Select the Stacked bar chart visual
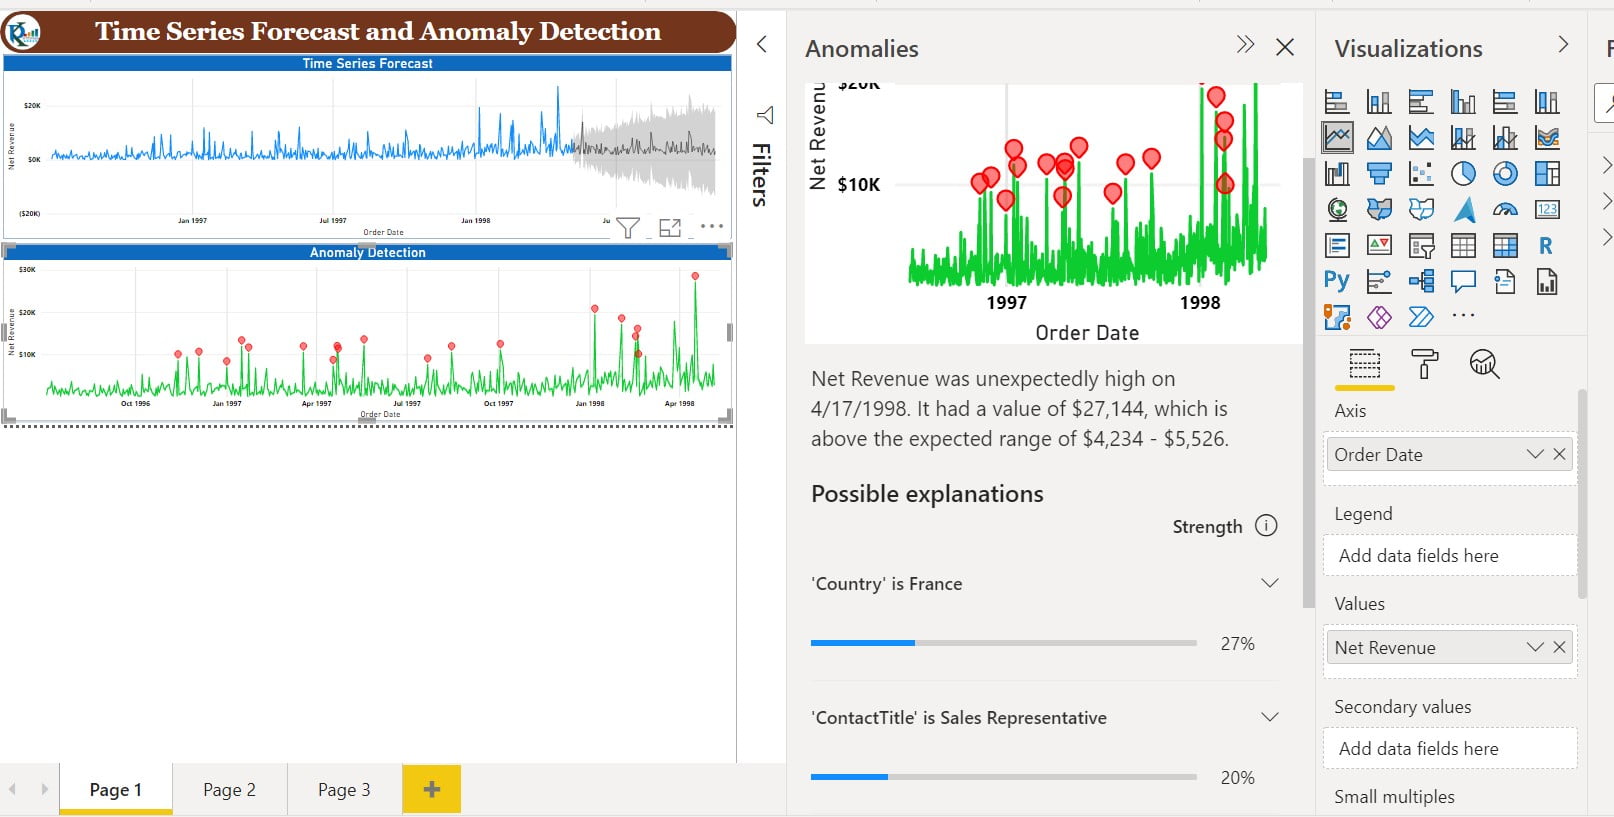The image size is (1614, 817). tap(1337, 102)
